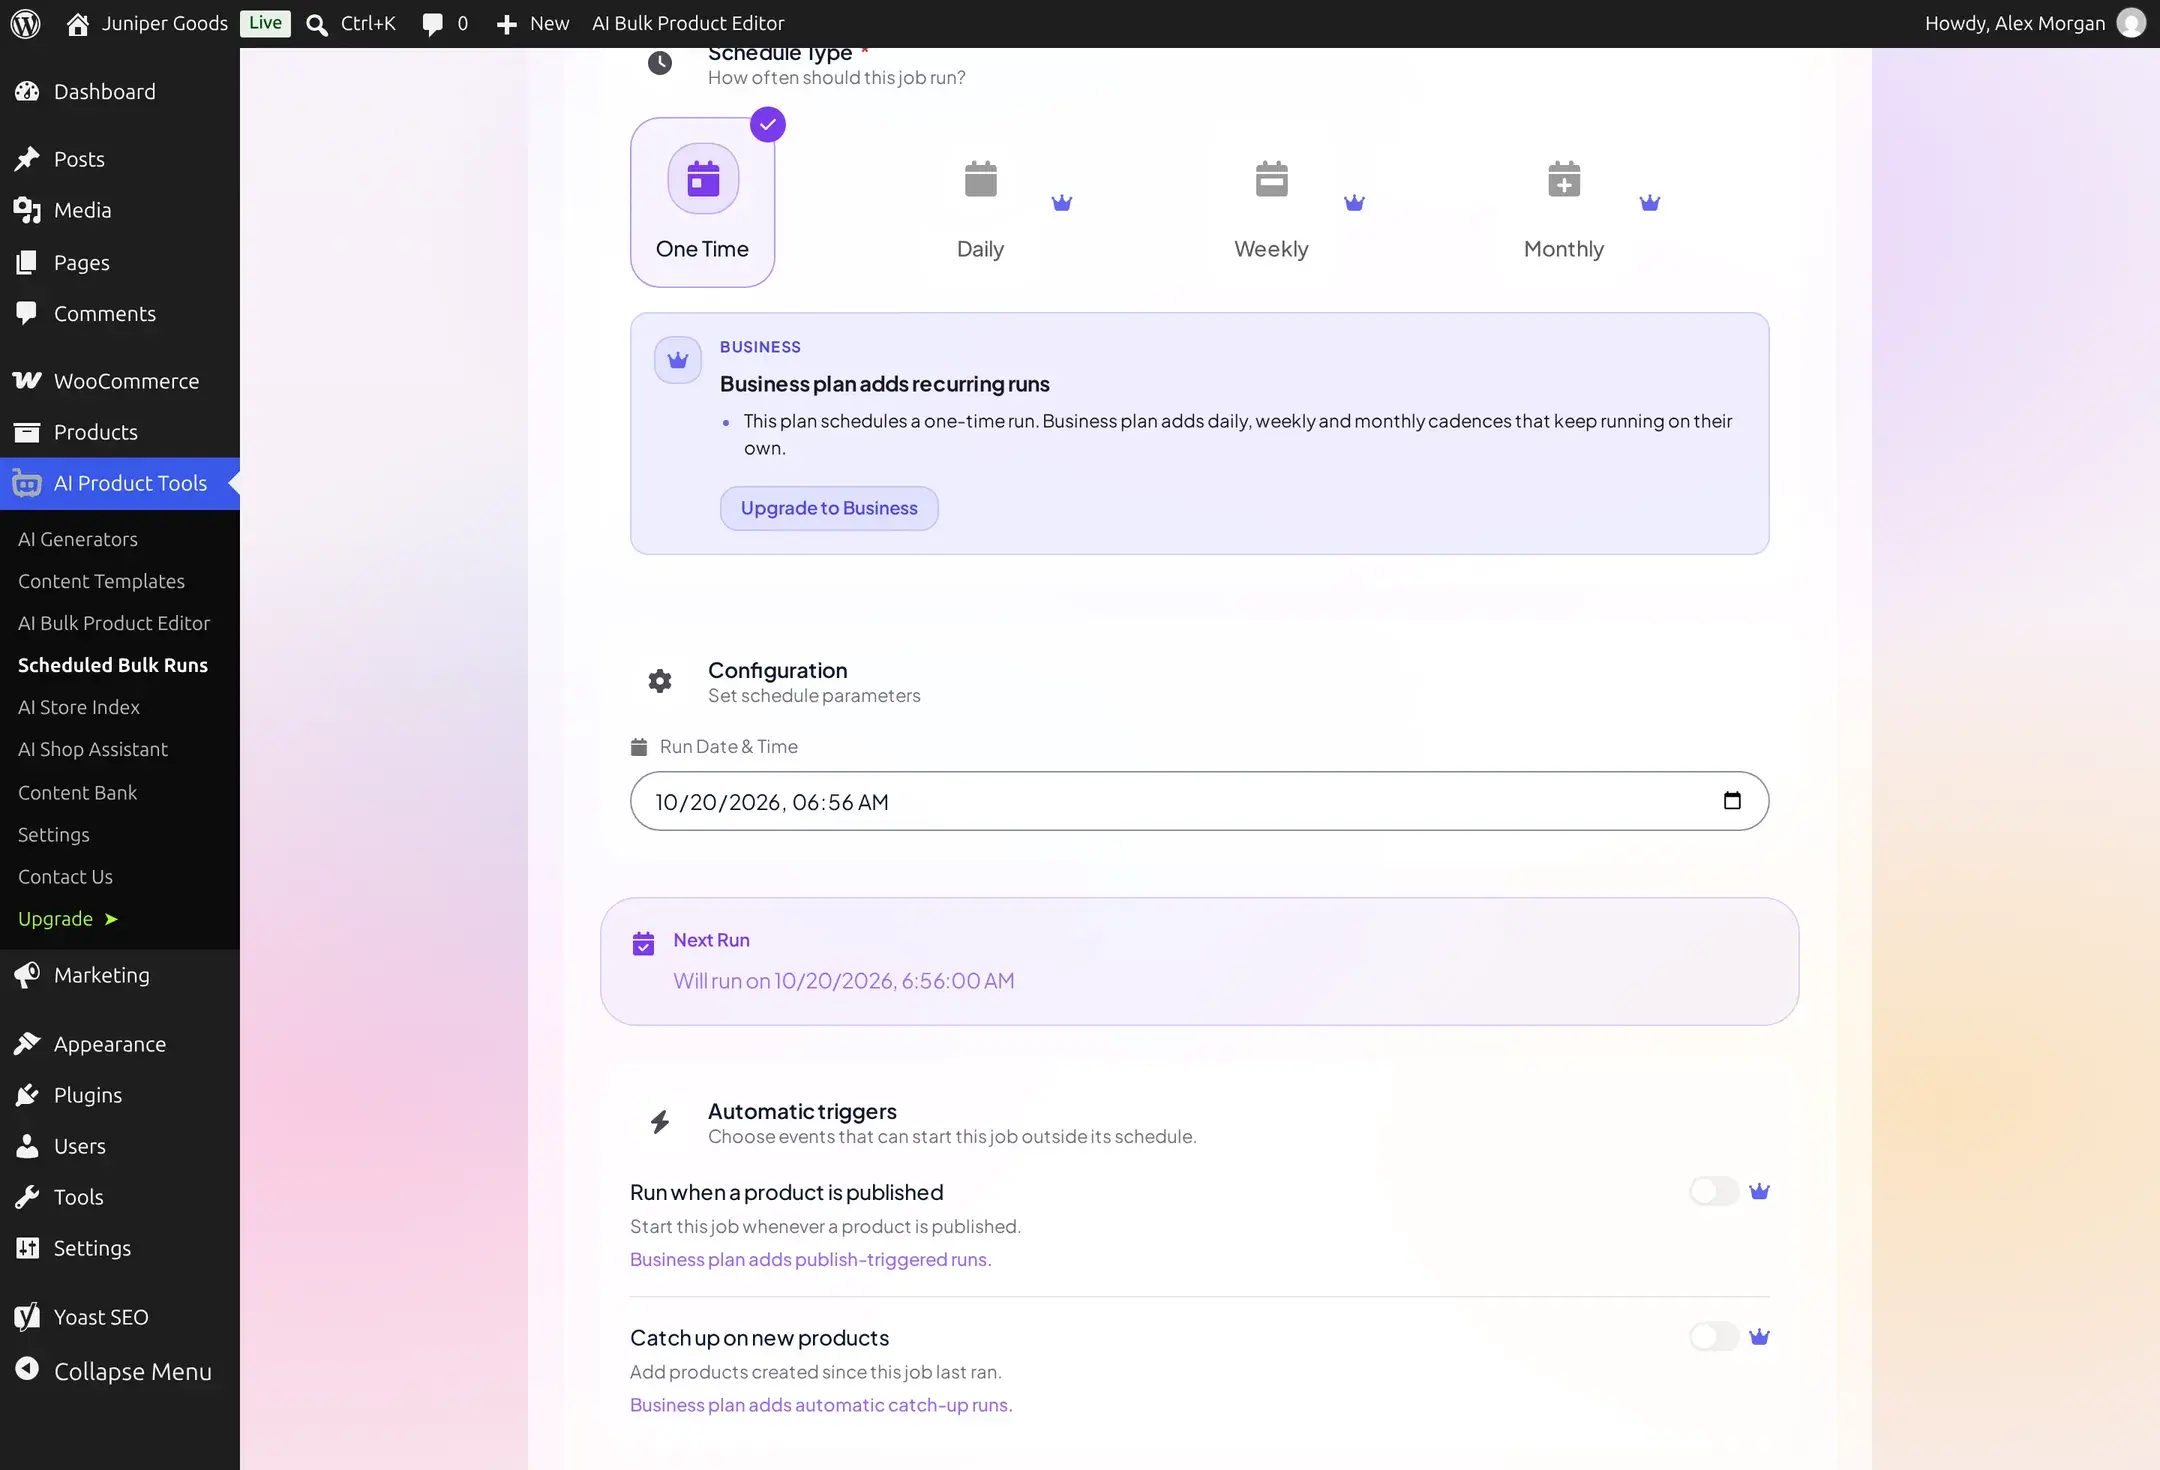Image resolution: width=2160 pixels, height=1470 pixels.
Task: Click Upgrade to Business button
Action: coord(829,508)
